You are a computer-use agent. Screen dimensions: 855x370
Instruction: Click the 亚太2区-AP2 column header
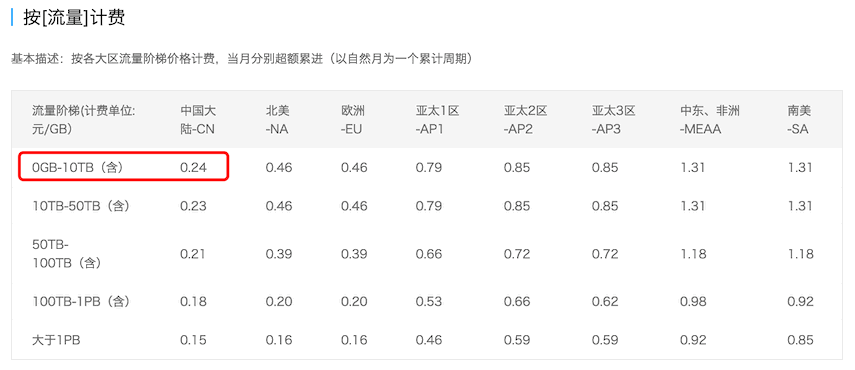click(526, 120)
